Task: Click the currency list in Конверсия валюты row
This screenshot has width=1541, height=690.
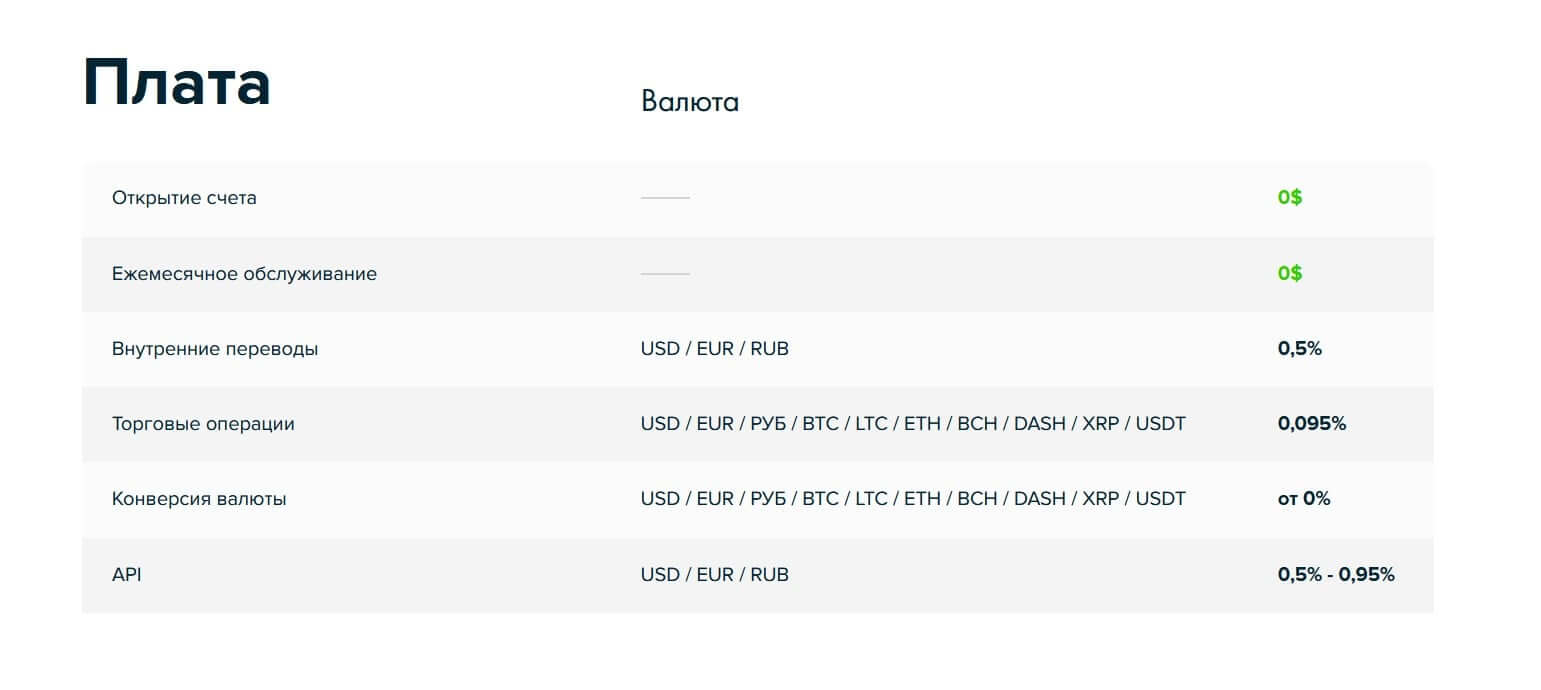Action: [x=913, y=499]
